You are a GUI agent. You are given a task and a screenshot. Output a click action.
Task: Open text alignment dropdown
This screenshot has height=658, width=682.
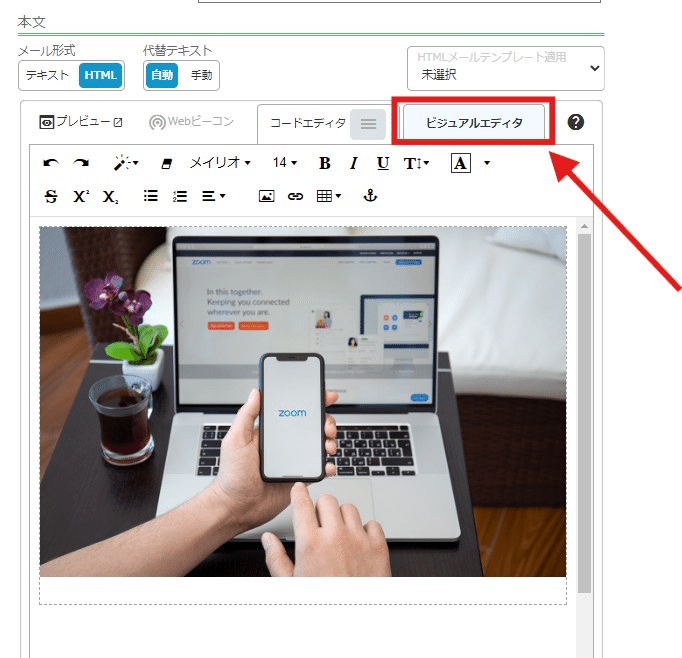click(x=214, y=196)
